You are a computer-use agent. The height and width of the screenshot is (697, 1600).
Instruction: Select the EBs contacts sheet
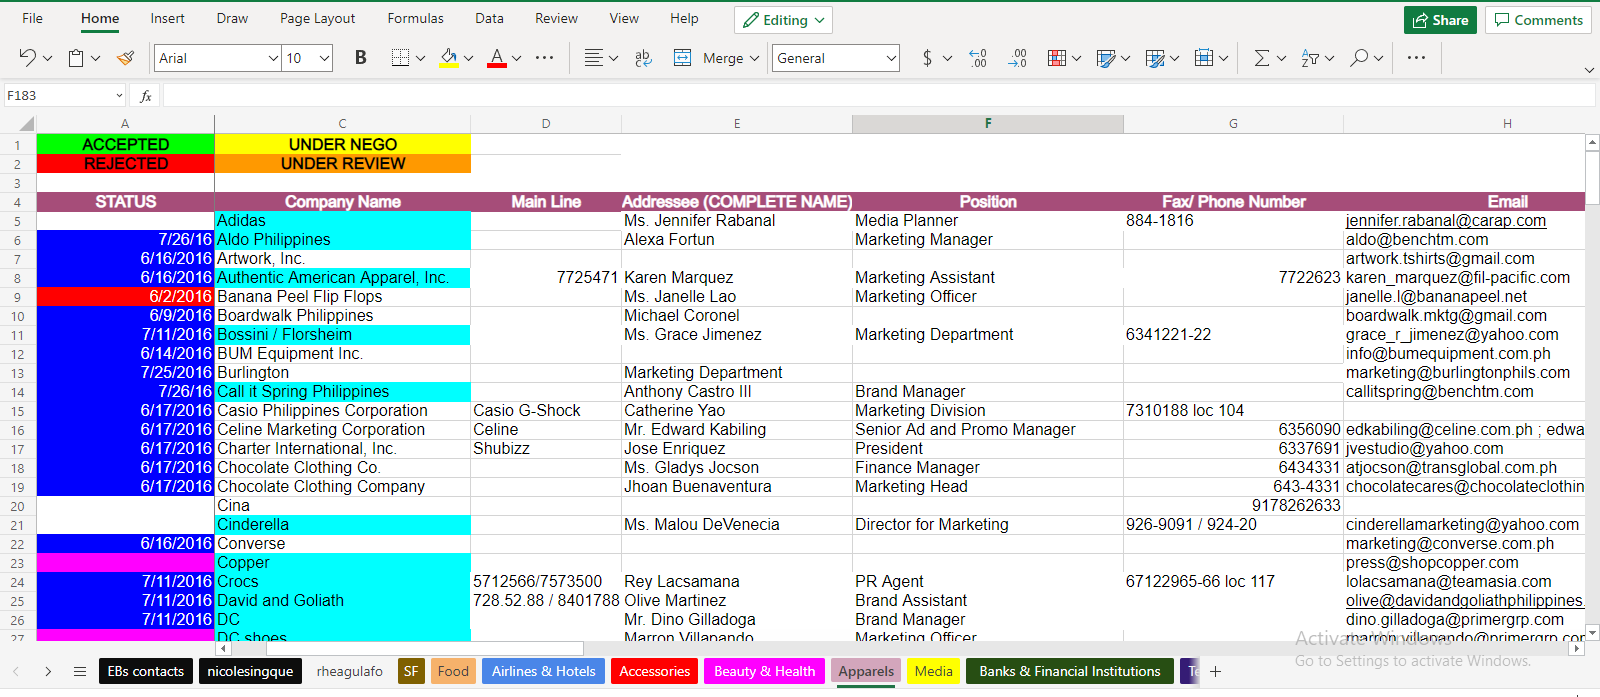[x=145, y=671]
